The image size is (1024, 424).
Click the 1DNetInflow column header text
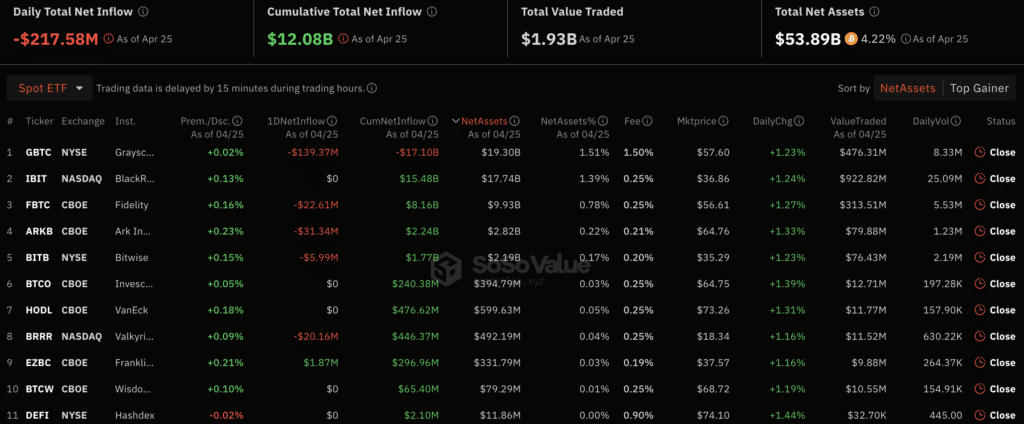pos(297,121)
